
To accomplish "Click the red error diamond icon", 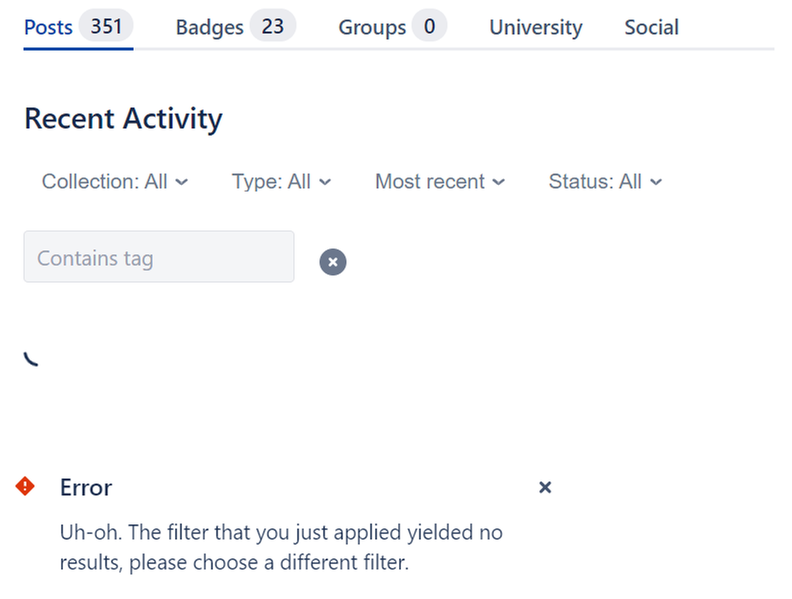I will pos(25,486).
